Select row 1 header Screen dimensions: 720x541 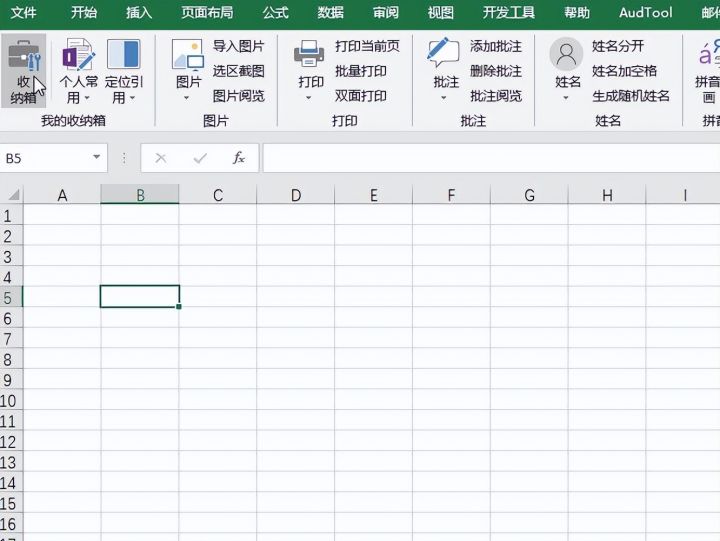[11, 215]
